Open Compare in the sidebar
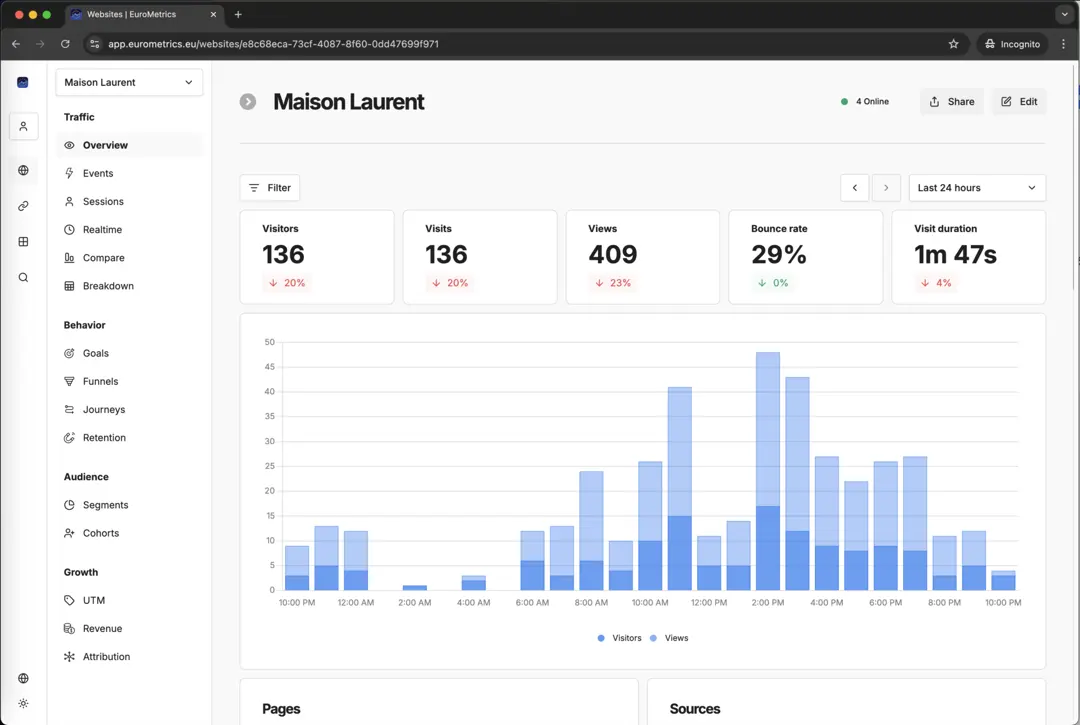The image size is (1080, 725). click(129, 258)
